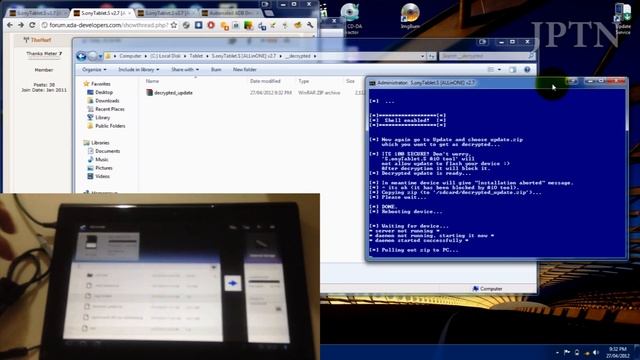This screenshot has width=640, height=360.
Task: Change the view with the view icon
Action: (491, 70)
